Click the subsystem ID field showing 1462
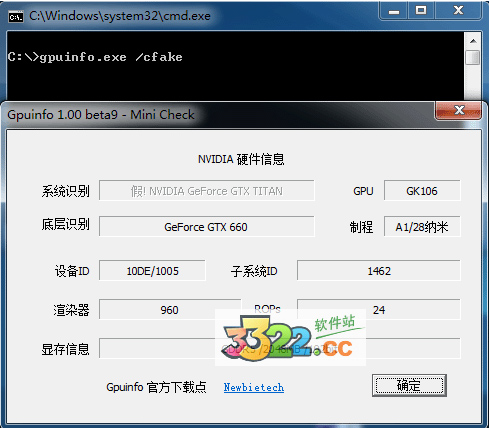Image resolution: width=490 pixels, height=428 pixels. (379, 271)
